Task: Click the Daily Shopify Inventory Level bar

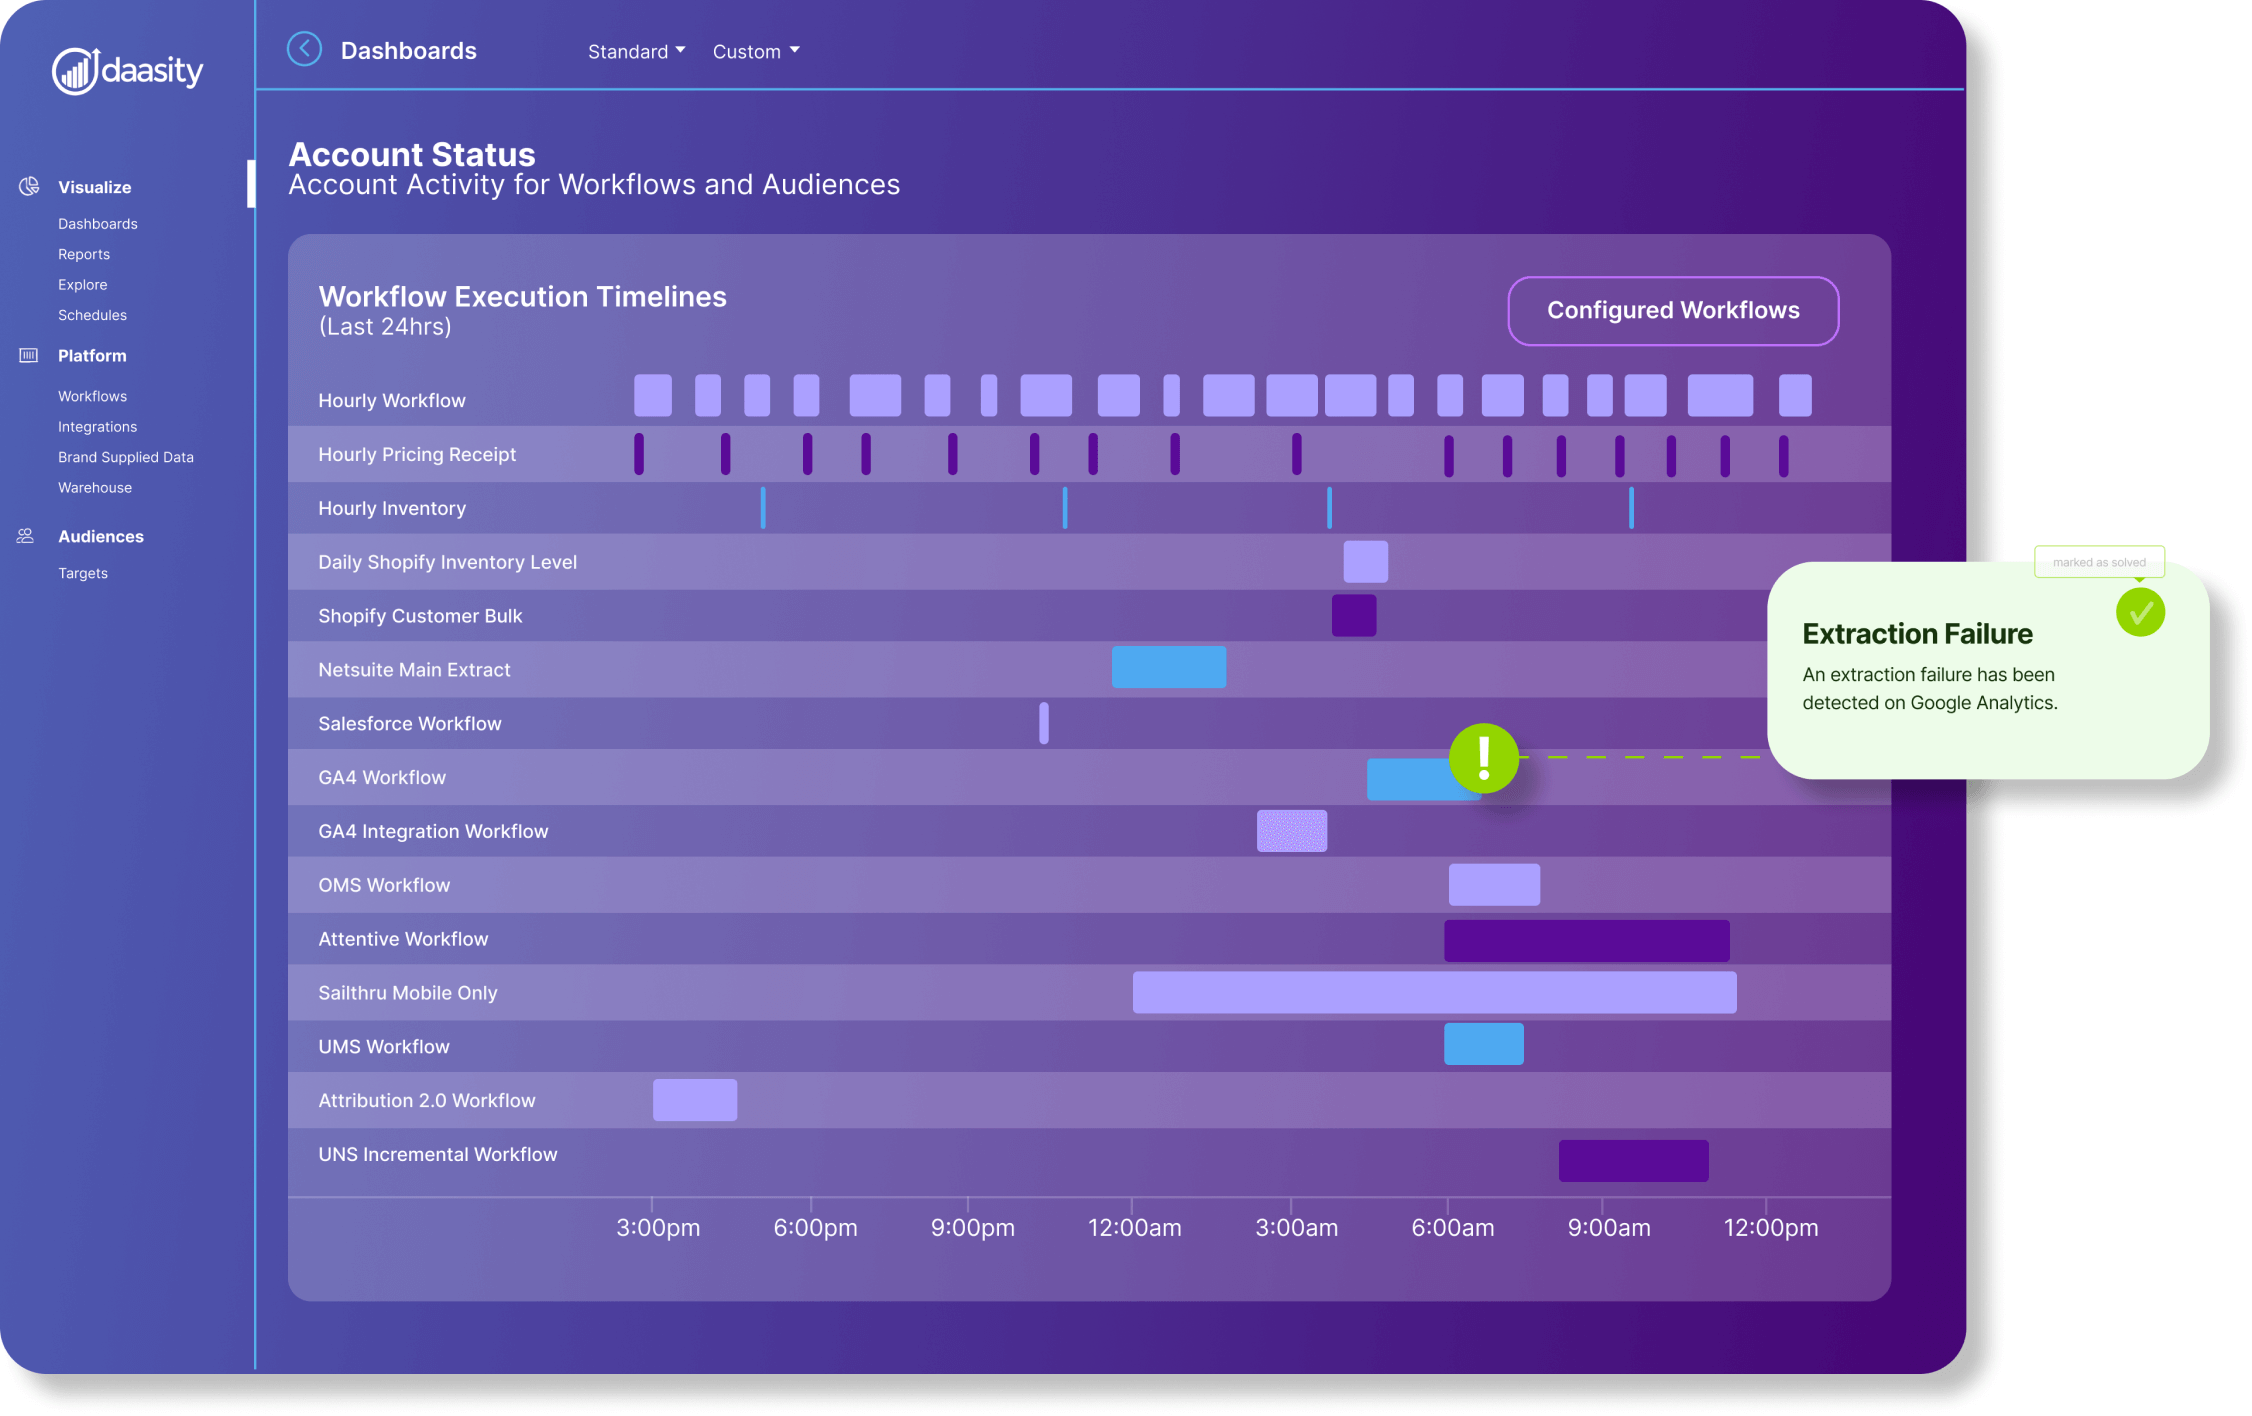Action: tap(1366, 562)
